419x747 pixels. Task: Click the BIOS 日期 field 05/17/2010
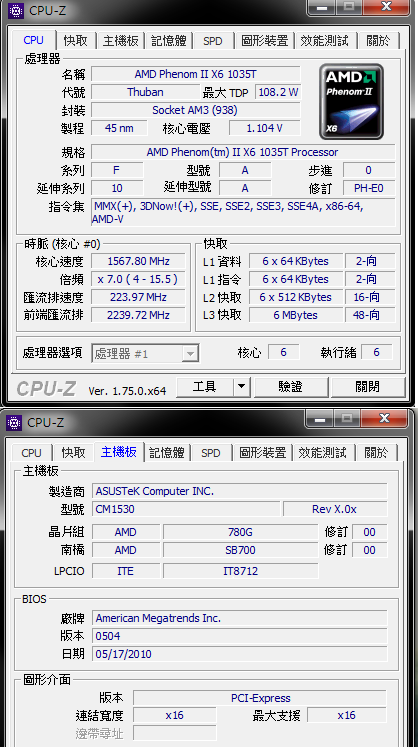(239, 654)
